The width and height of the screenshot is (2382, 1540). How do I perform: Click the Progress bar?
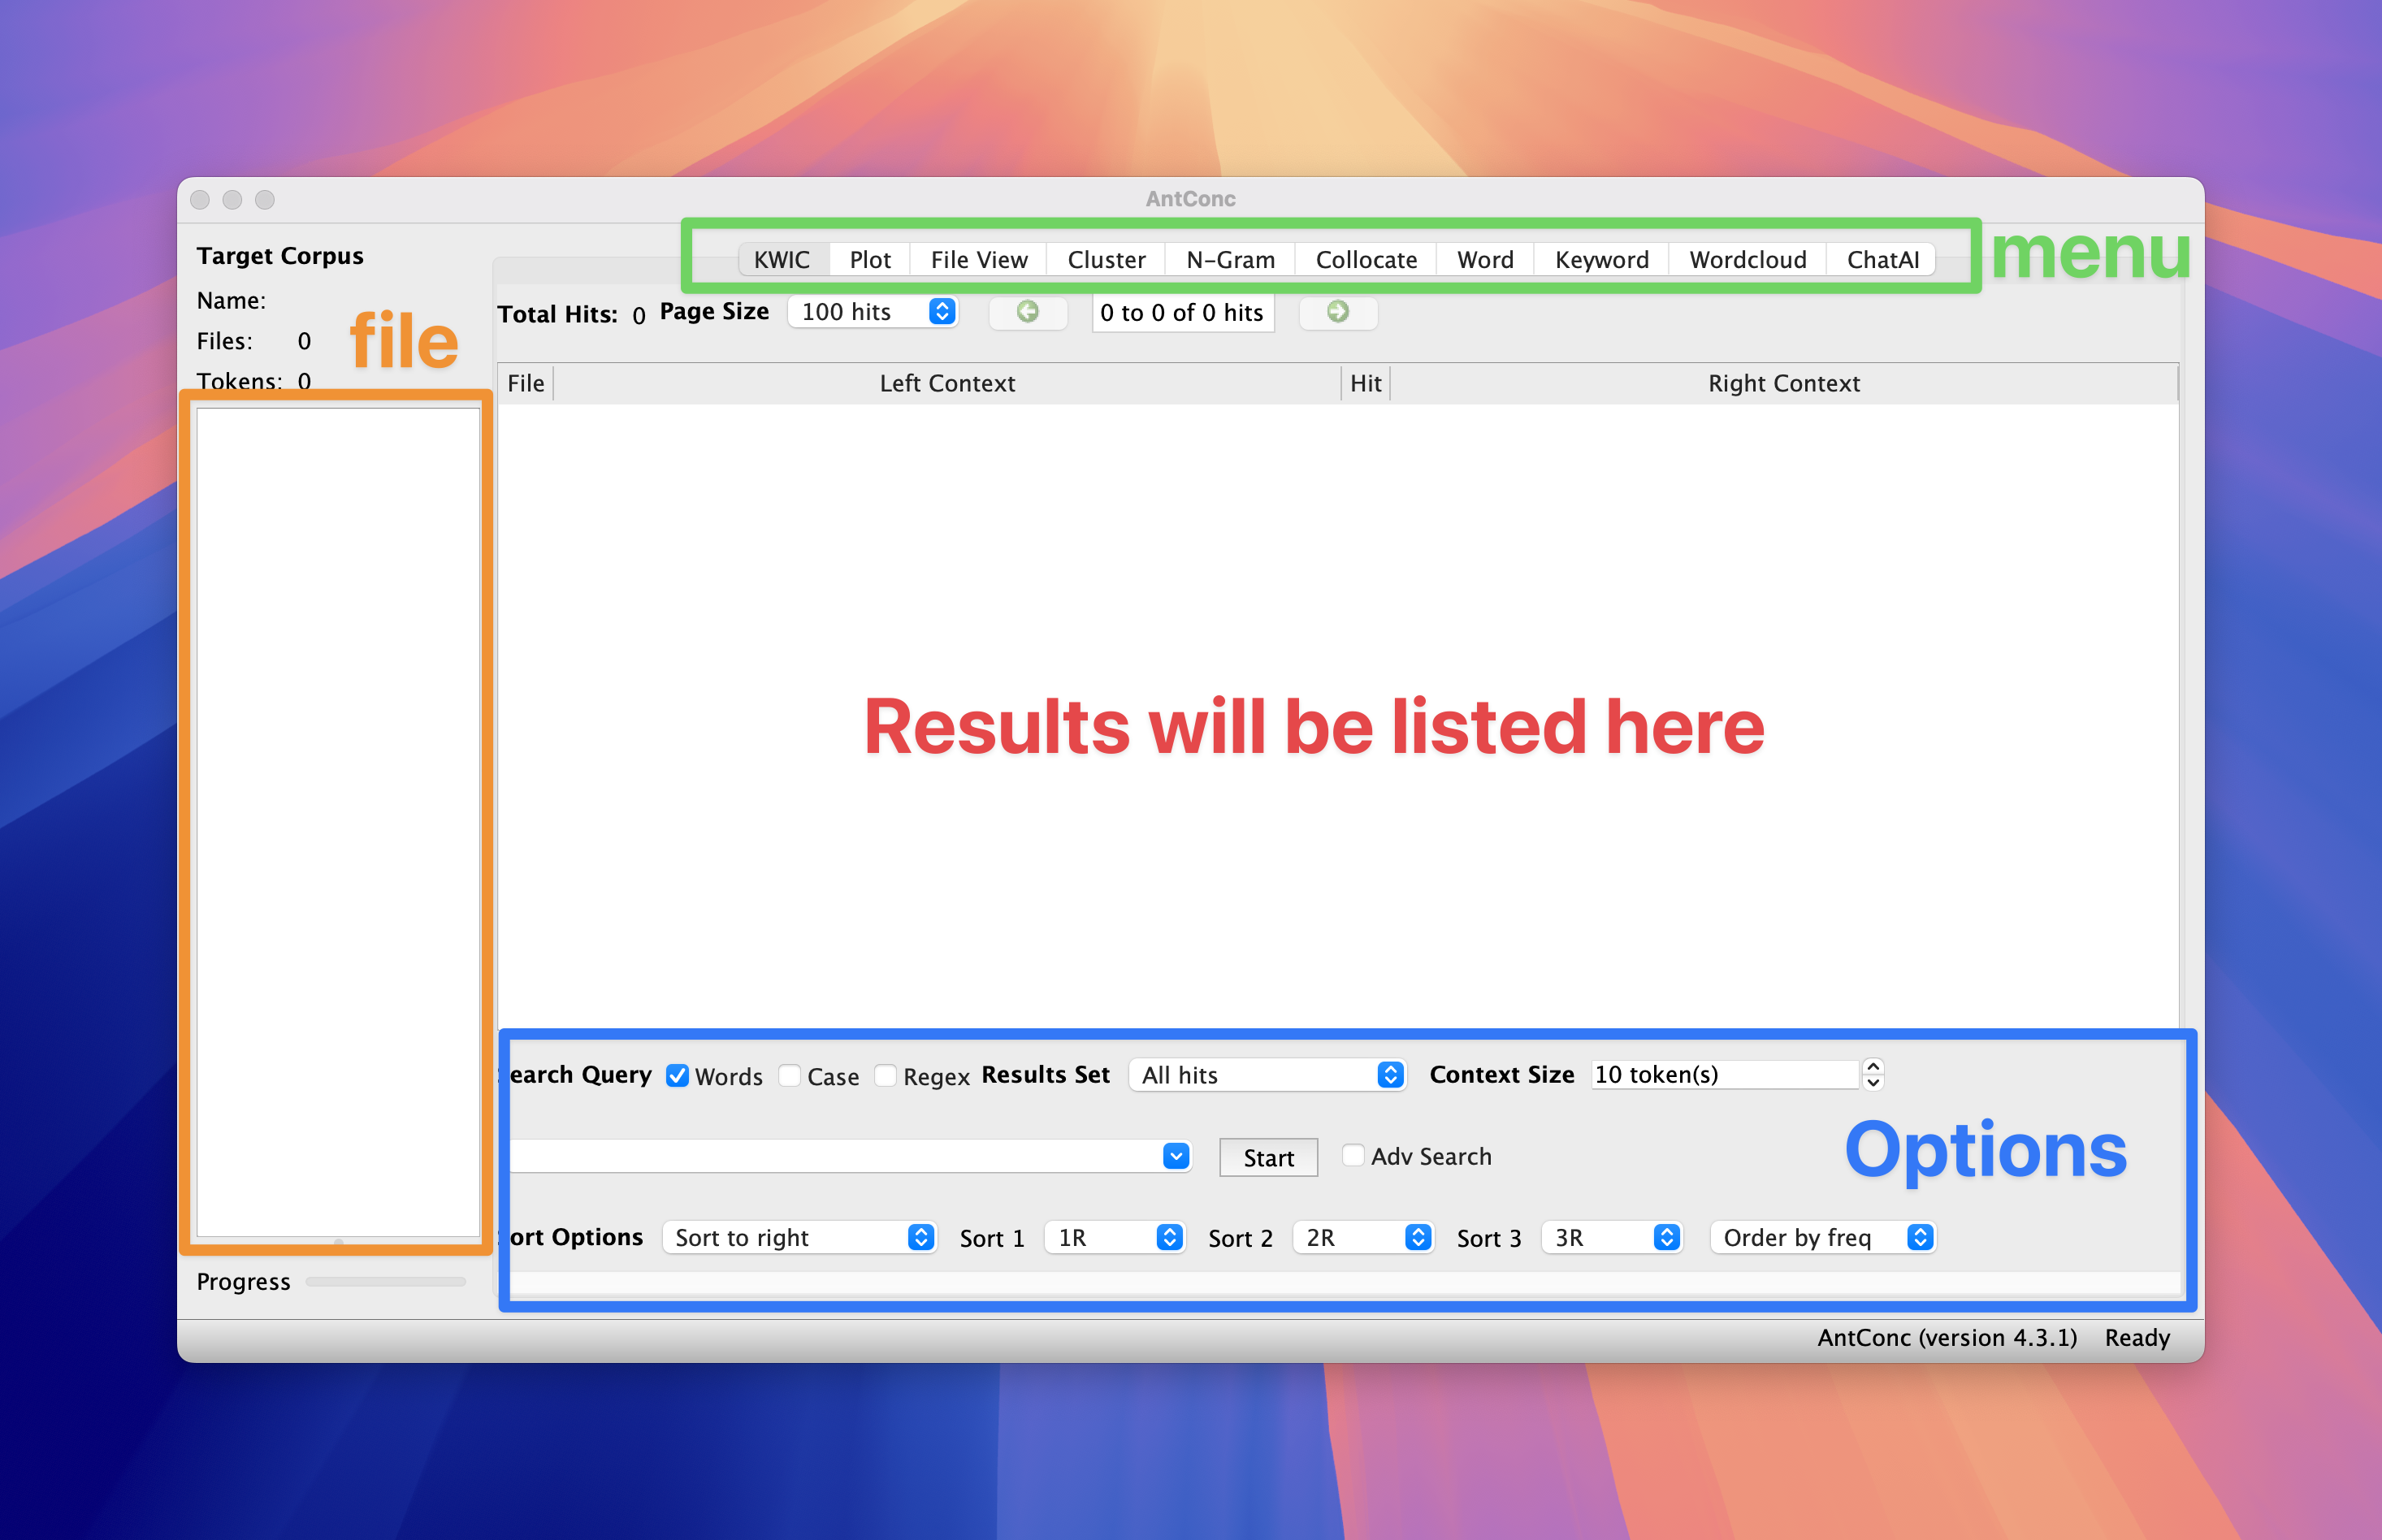[385, 1282]
